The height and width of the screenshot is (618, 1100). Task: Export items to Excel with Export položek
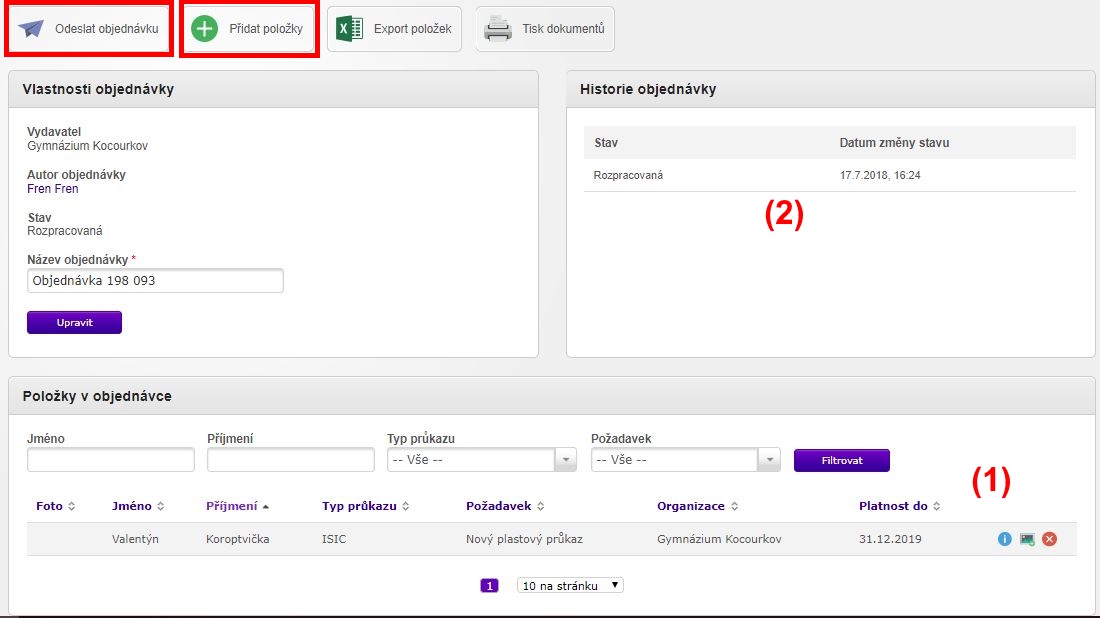tap(394, 29)
